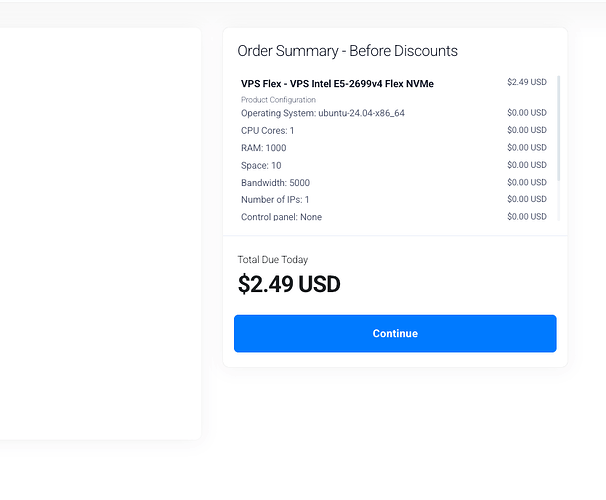Select the Operating System ubuntu-24.04 line
This screenshot has width=606, height=500.
pyautogui.click(x=322, y=113)
